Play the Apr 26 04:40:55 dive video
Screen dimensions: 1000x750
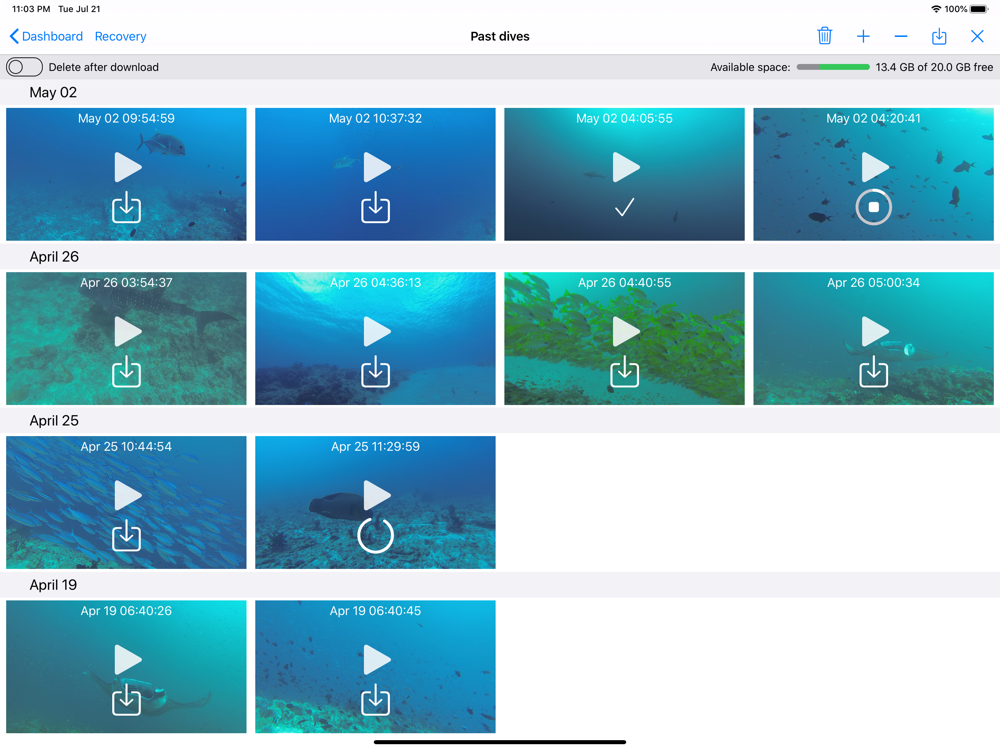pos(626,332)
